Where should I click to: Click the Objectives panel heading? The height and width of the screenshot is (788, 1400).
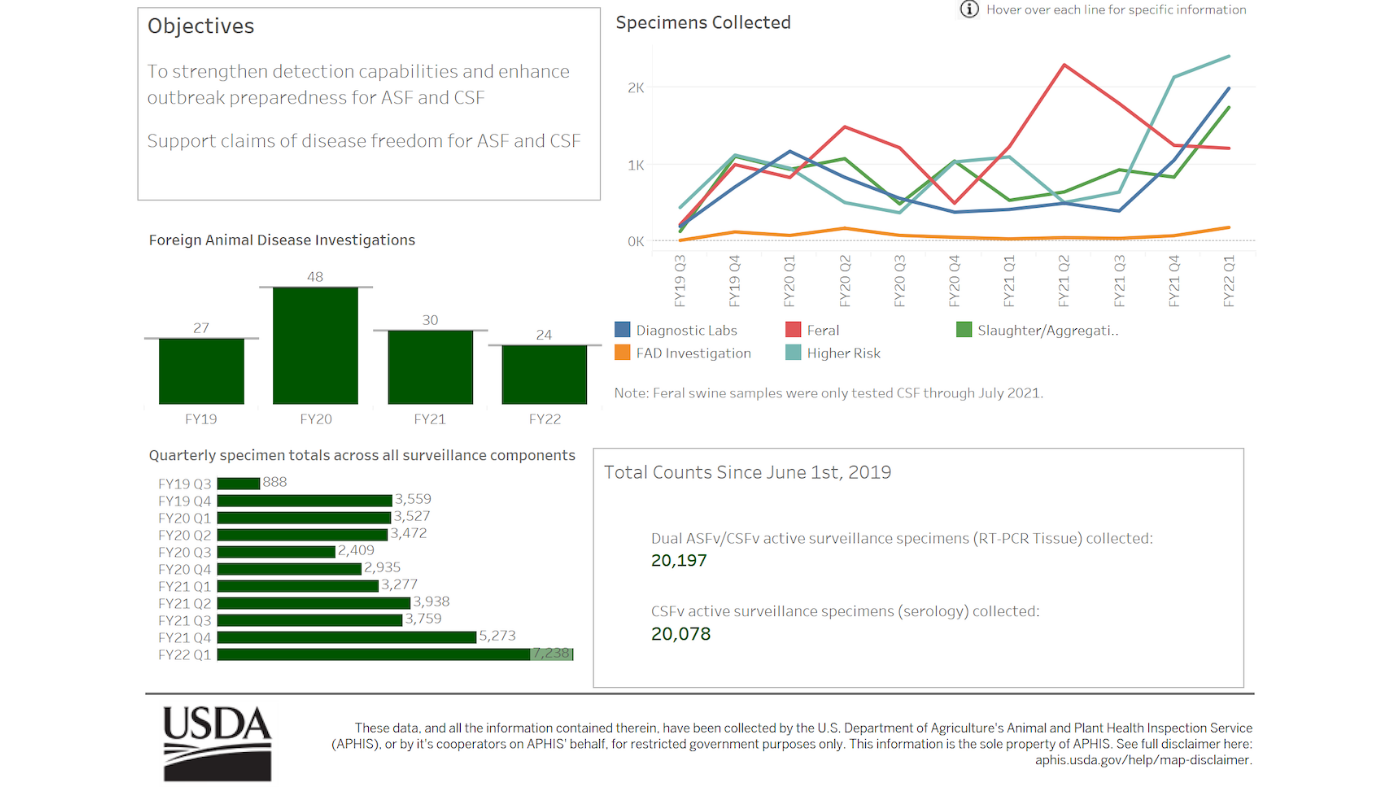point(200,26)
